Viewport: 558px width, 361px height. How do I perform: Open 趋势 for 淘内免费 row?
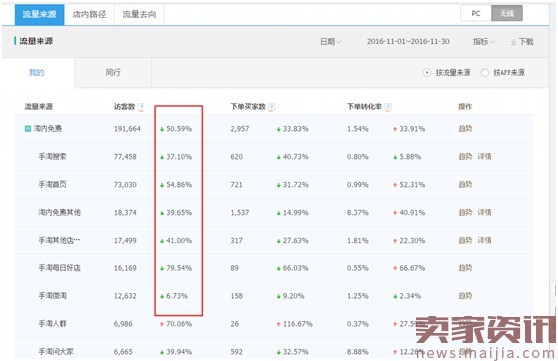click(465, 129)
